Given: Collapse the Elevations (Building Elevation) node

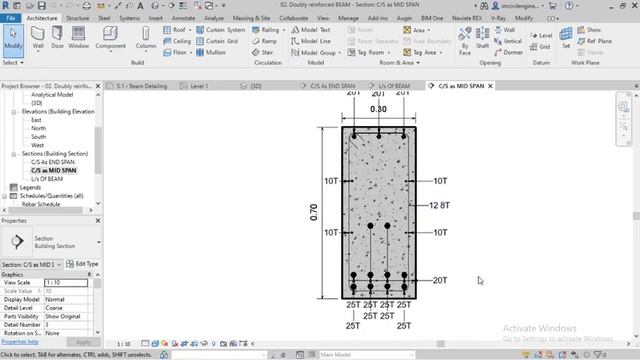Looking at the screenshot, I should [x=14, y=112].
